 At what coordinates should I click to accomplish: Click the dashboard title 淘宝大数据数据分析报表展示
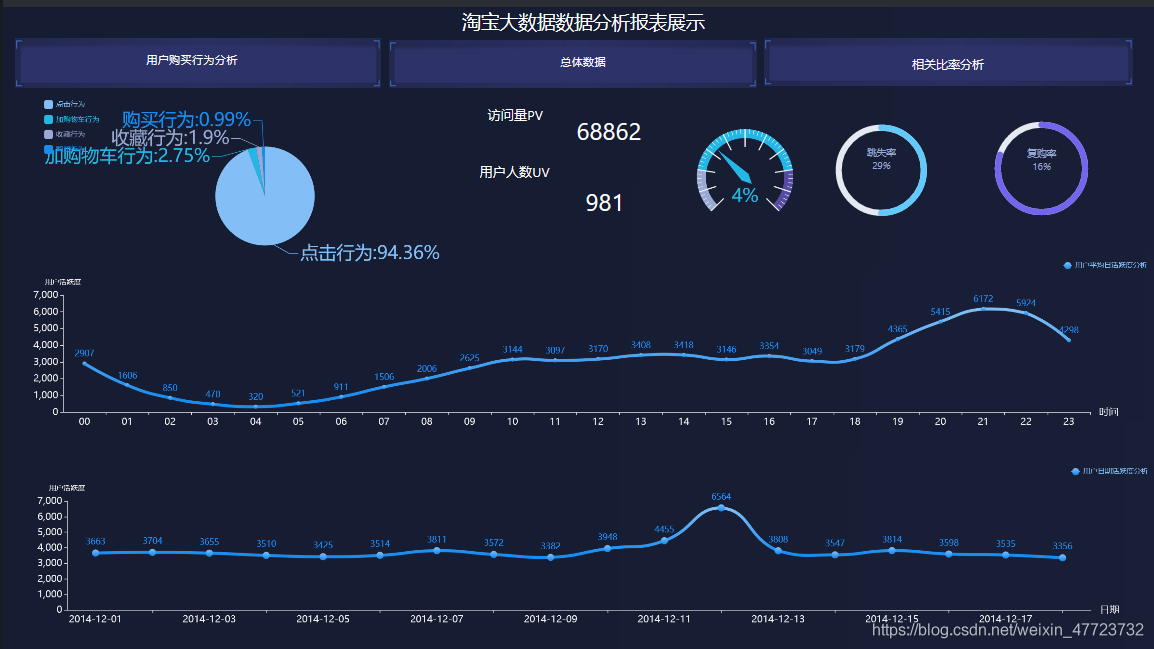coord(583,23)
